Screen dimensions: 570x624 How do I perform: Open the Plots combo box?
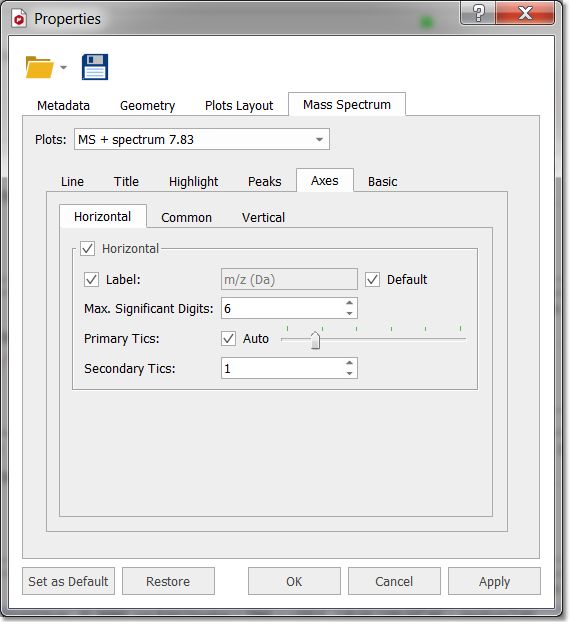click(x=201, y=139)
